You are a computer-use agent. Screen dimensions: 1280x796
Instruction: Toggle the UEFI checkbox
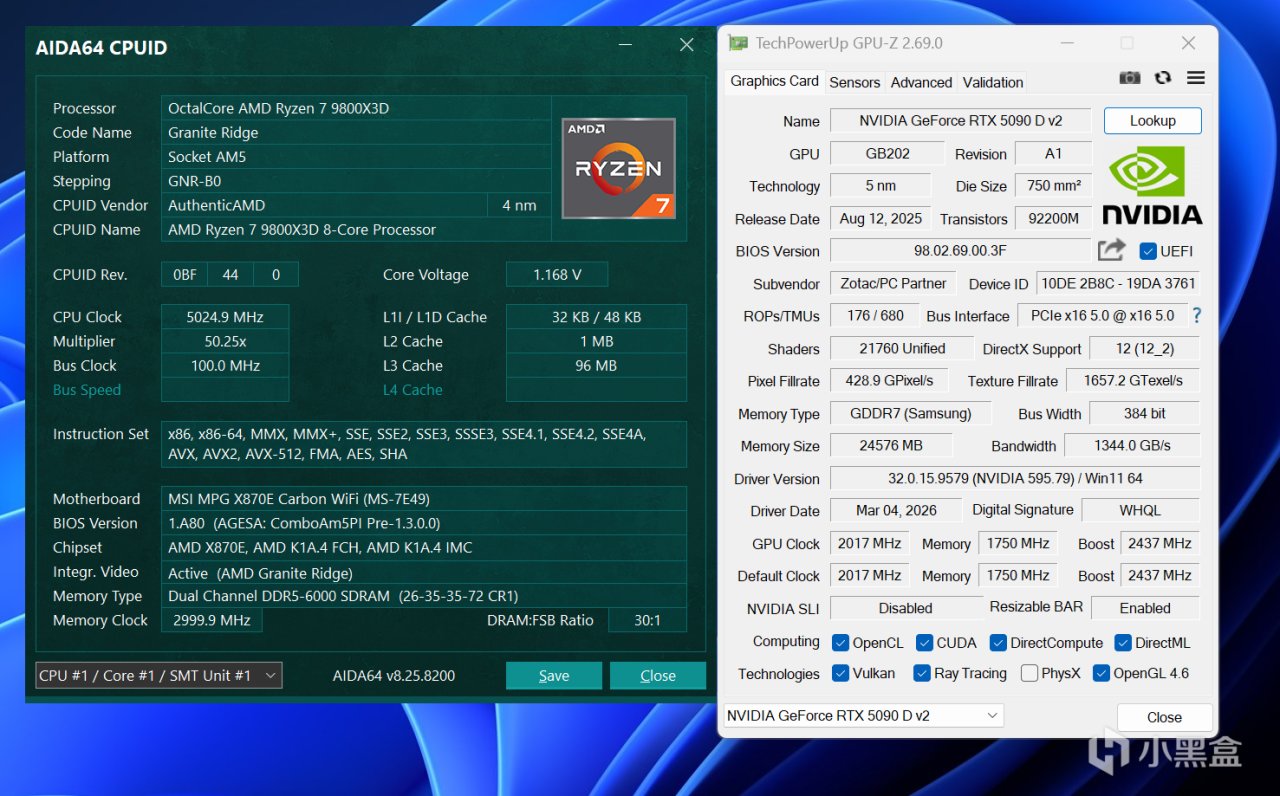click(1148, 251)
